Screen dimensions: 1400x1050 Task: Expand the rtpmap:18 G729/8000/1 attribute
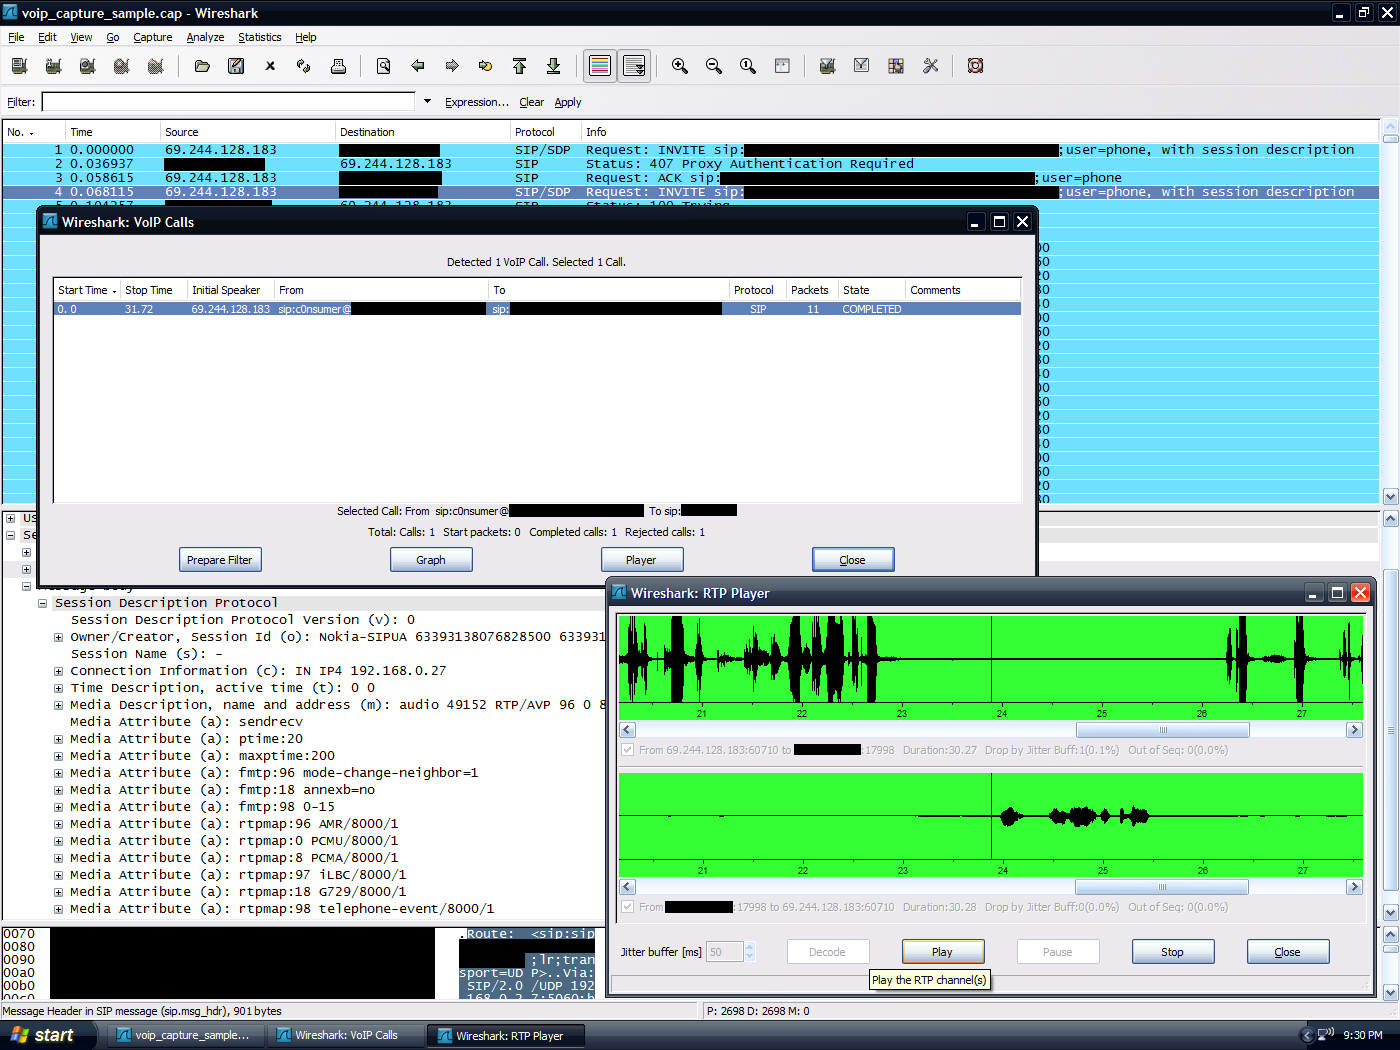[x=59, y=892]
